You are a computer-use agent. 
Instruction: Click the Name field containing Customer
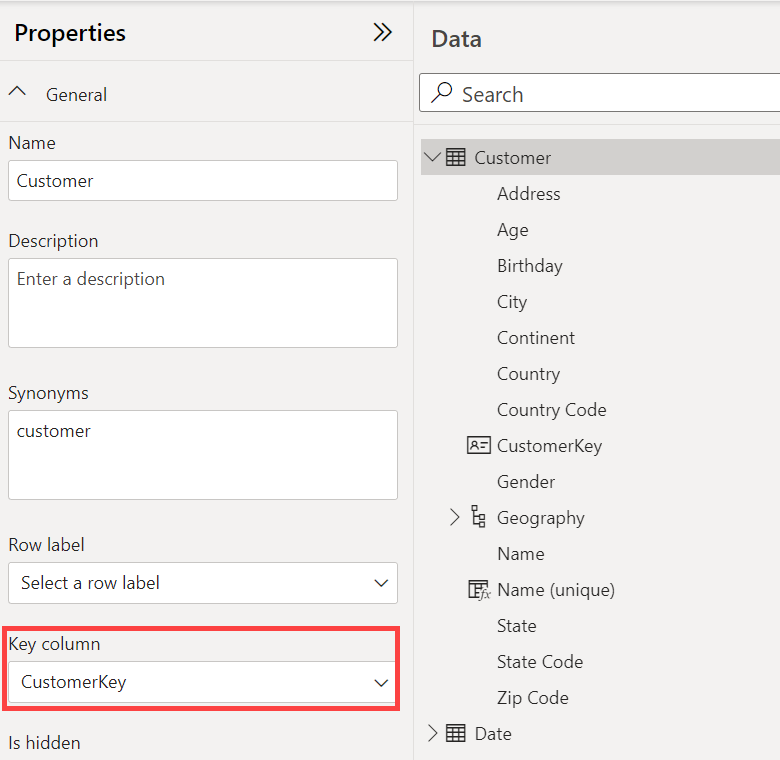(202, 181)
